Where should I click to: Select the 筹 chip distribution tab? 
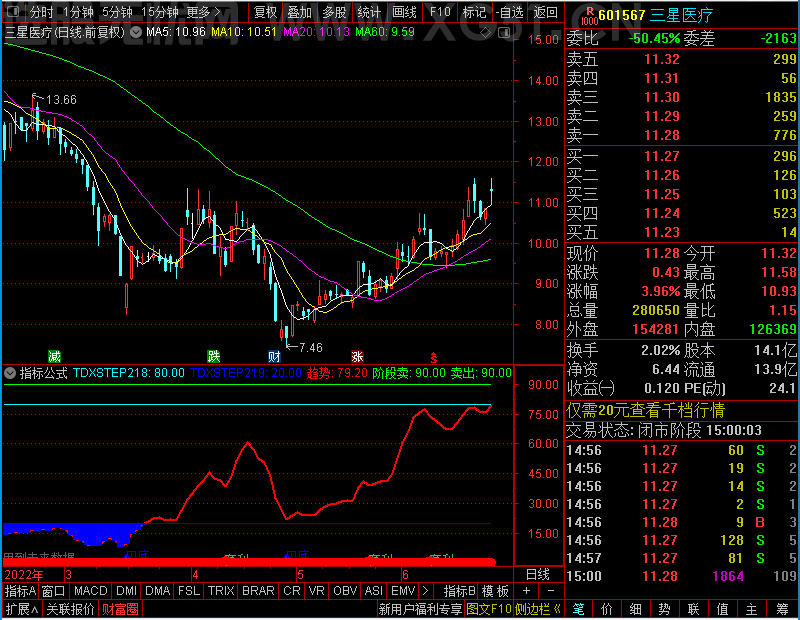coord(783,609)
